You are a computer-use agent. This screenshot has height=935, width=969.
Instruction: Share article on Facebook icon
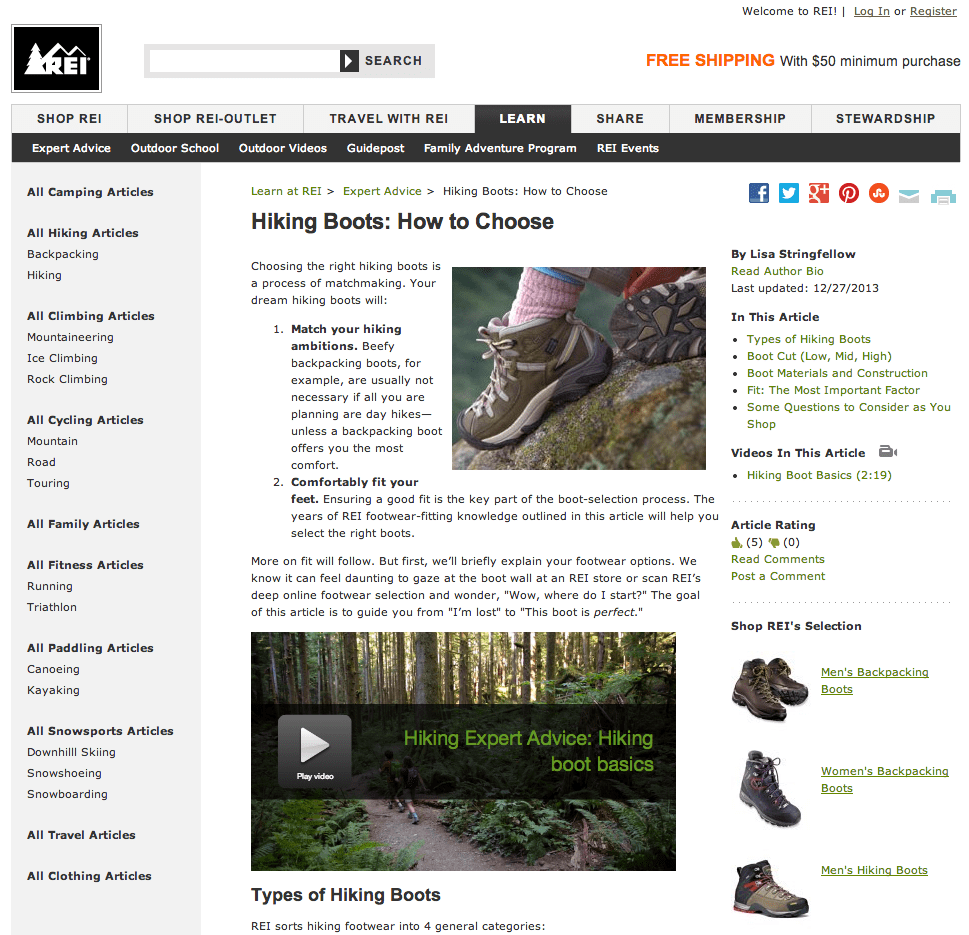(759, 193)
